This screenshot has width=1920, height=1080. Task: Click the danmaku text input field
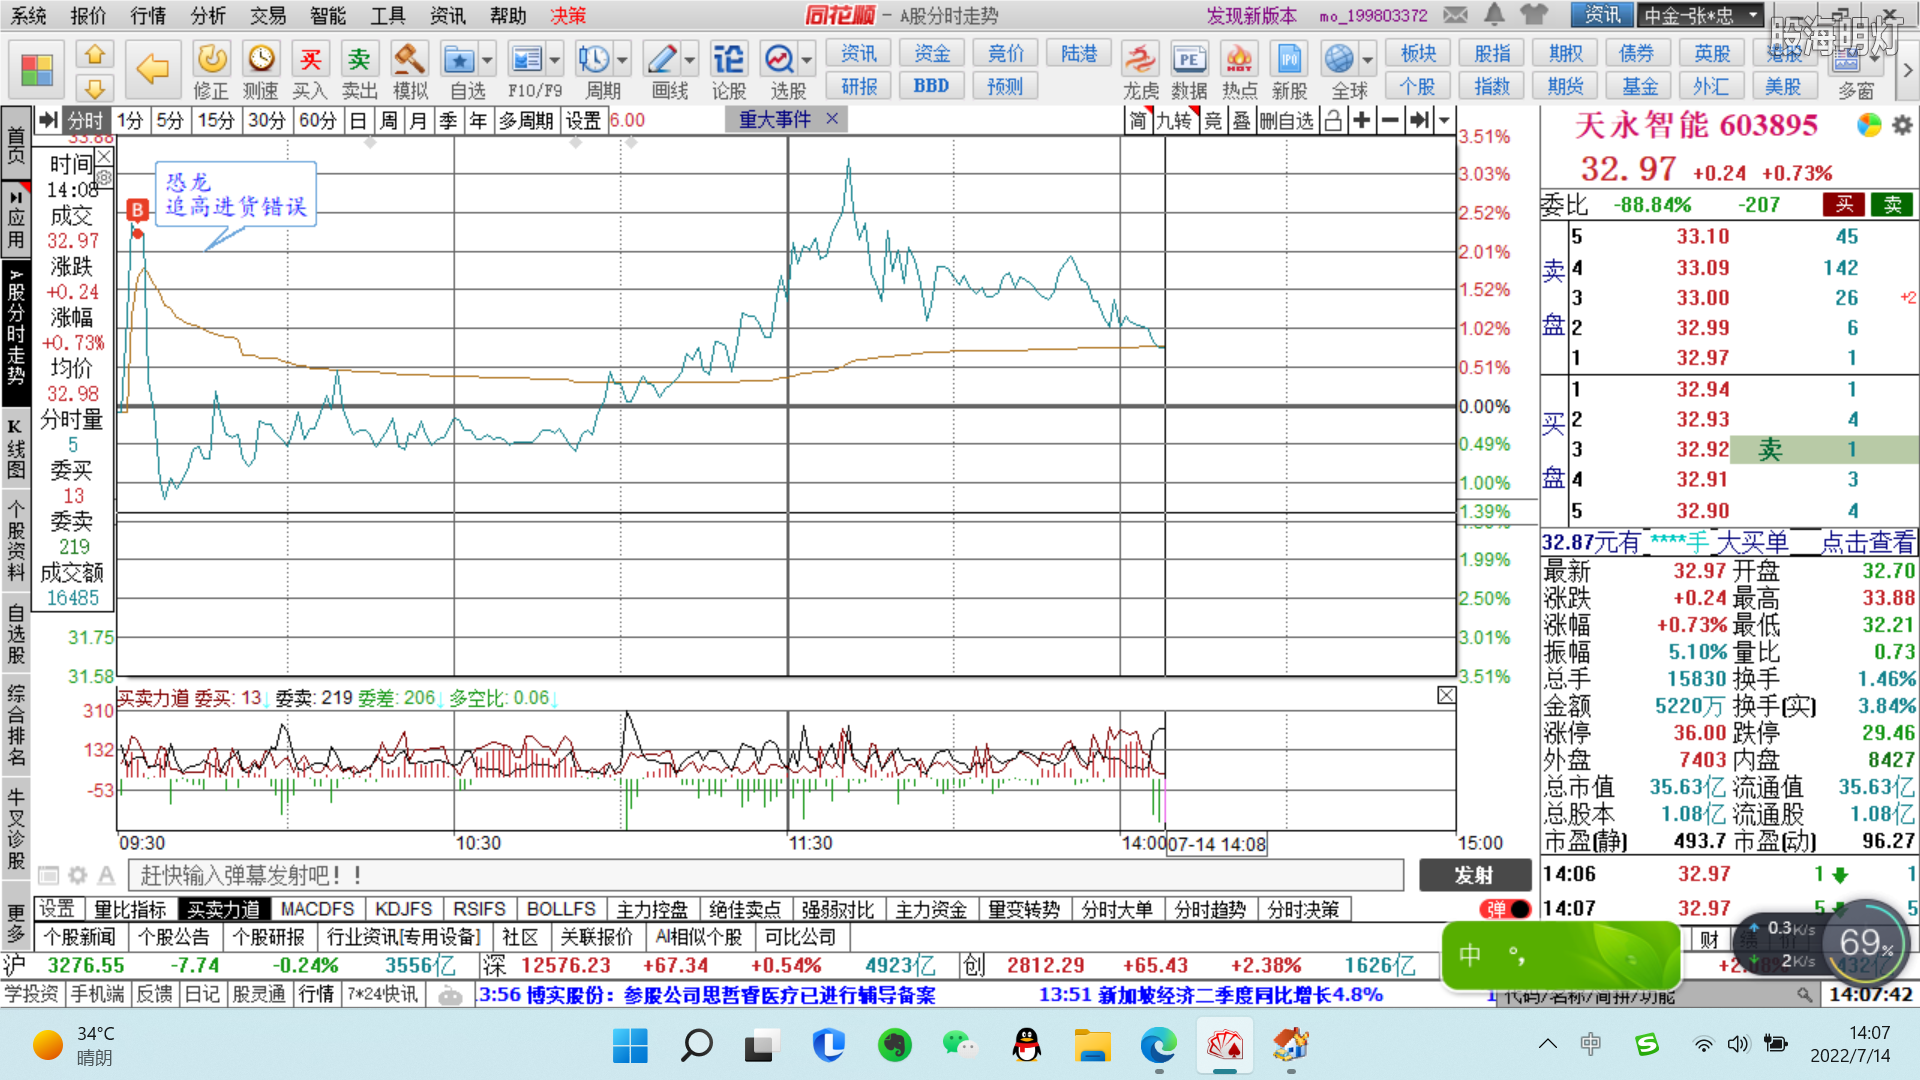click(766, 876)
